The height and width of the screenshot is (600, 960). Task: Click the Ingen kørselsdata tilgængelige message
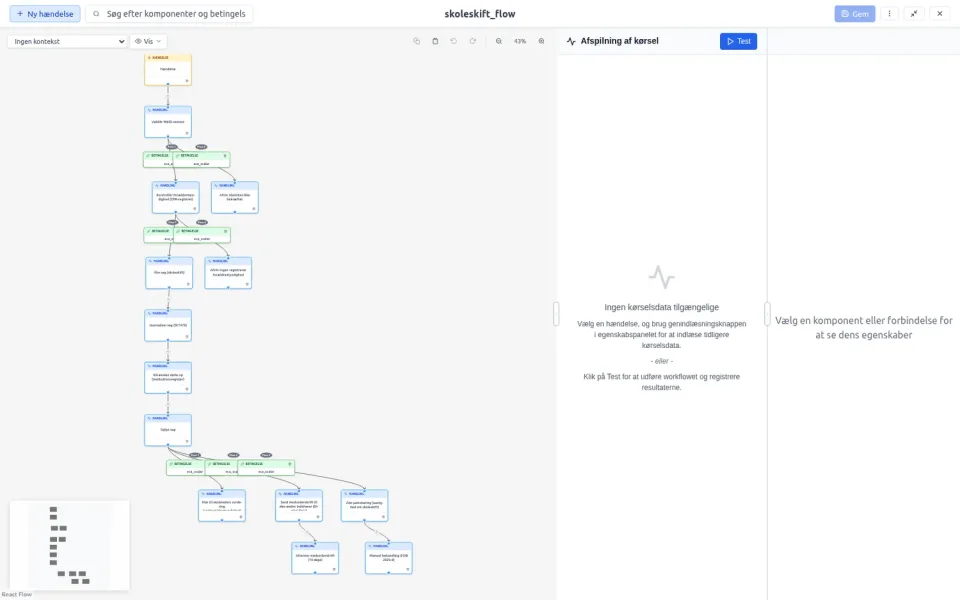tap(661, 307)
